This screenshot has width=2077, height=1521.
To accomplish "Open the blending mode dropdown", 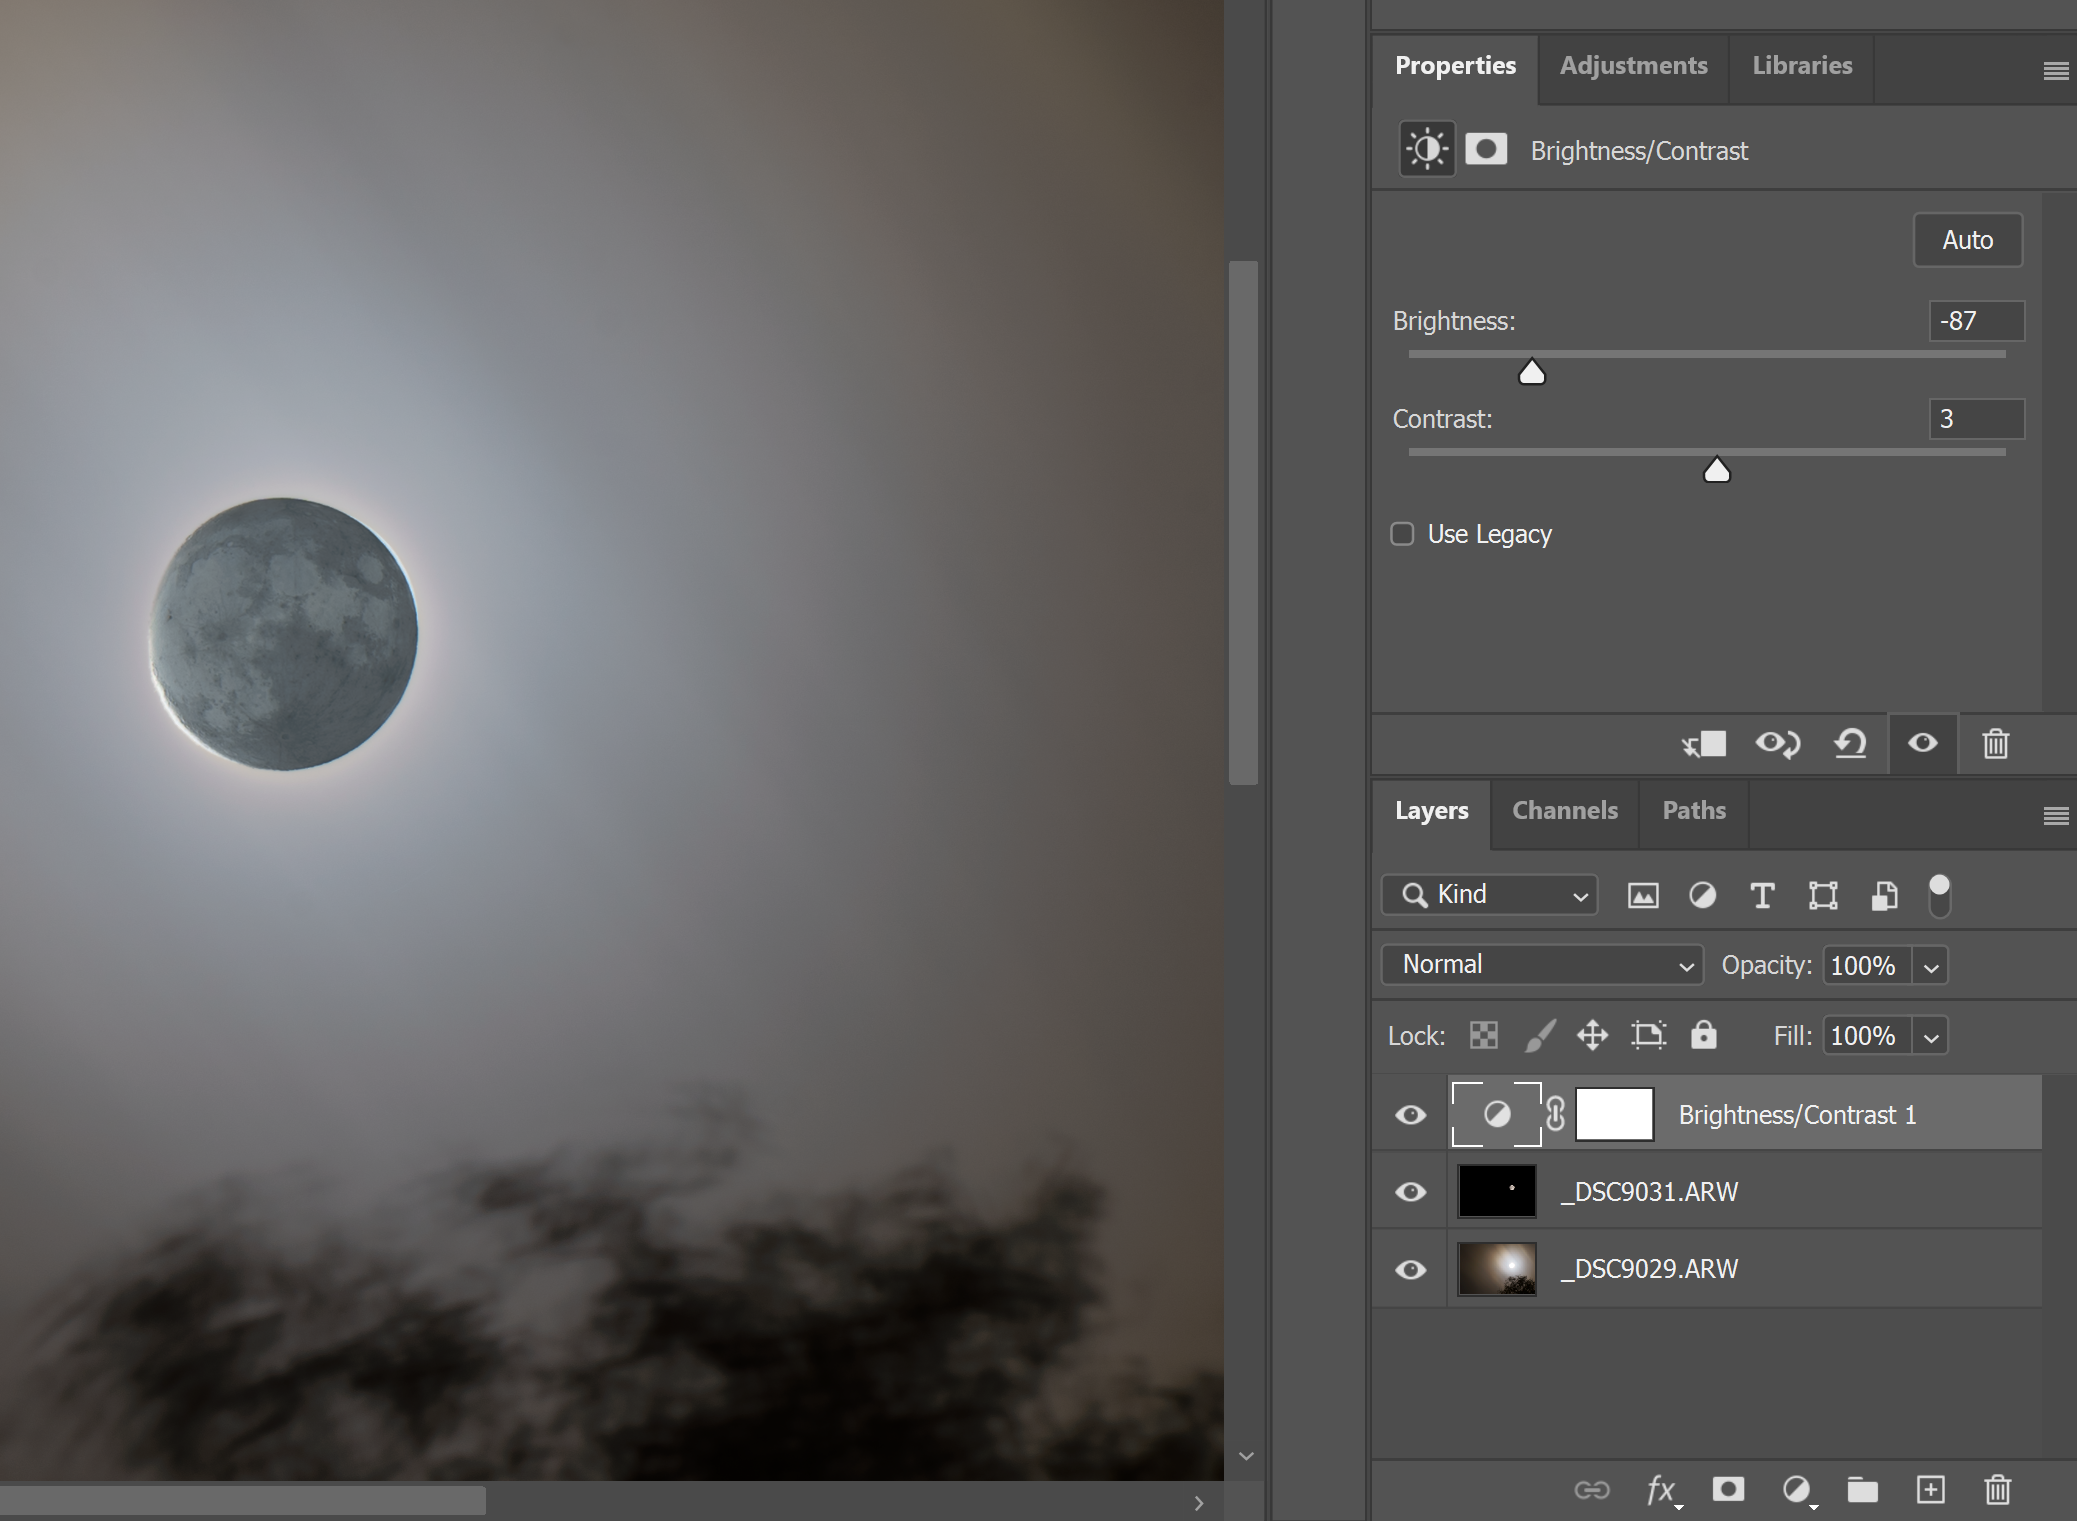I will (x=1540, y=964).
